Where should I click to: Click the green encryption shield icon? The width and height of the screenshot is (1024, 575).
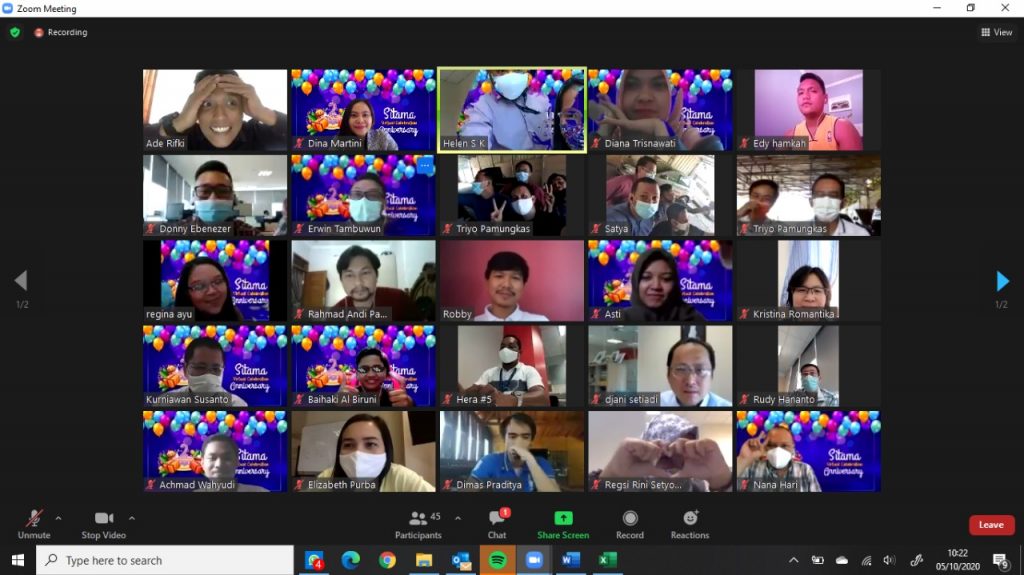click(x=15, y=32)
